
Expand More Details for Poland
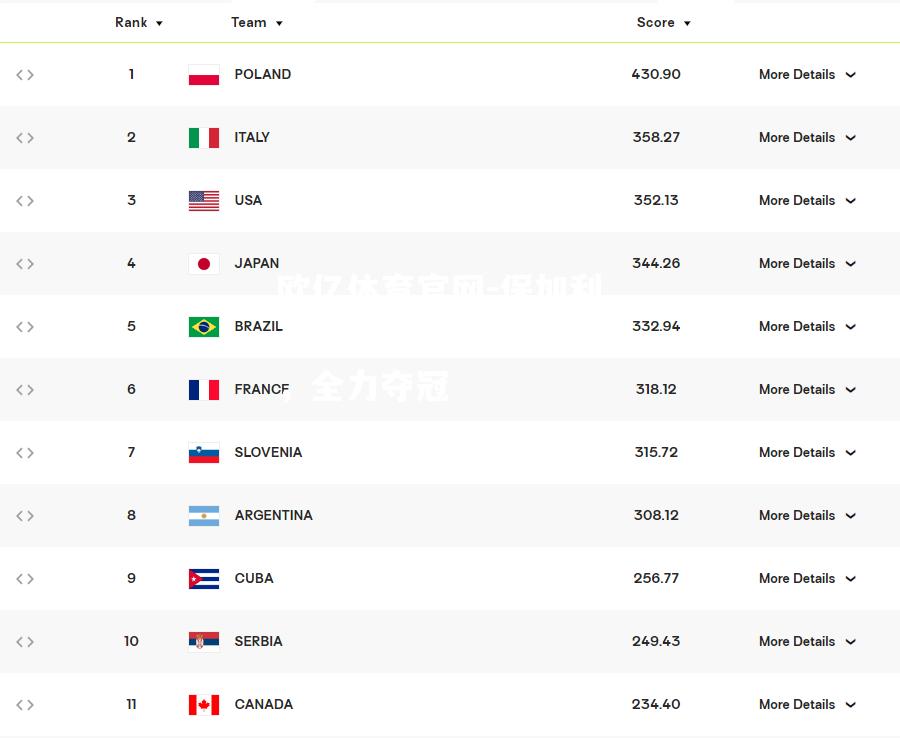click(x=808, y=75)
